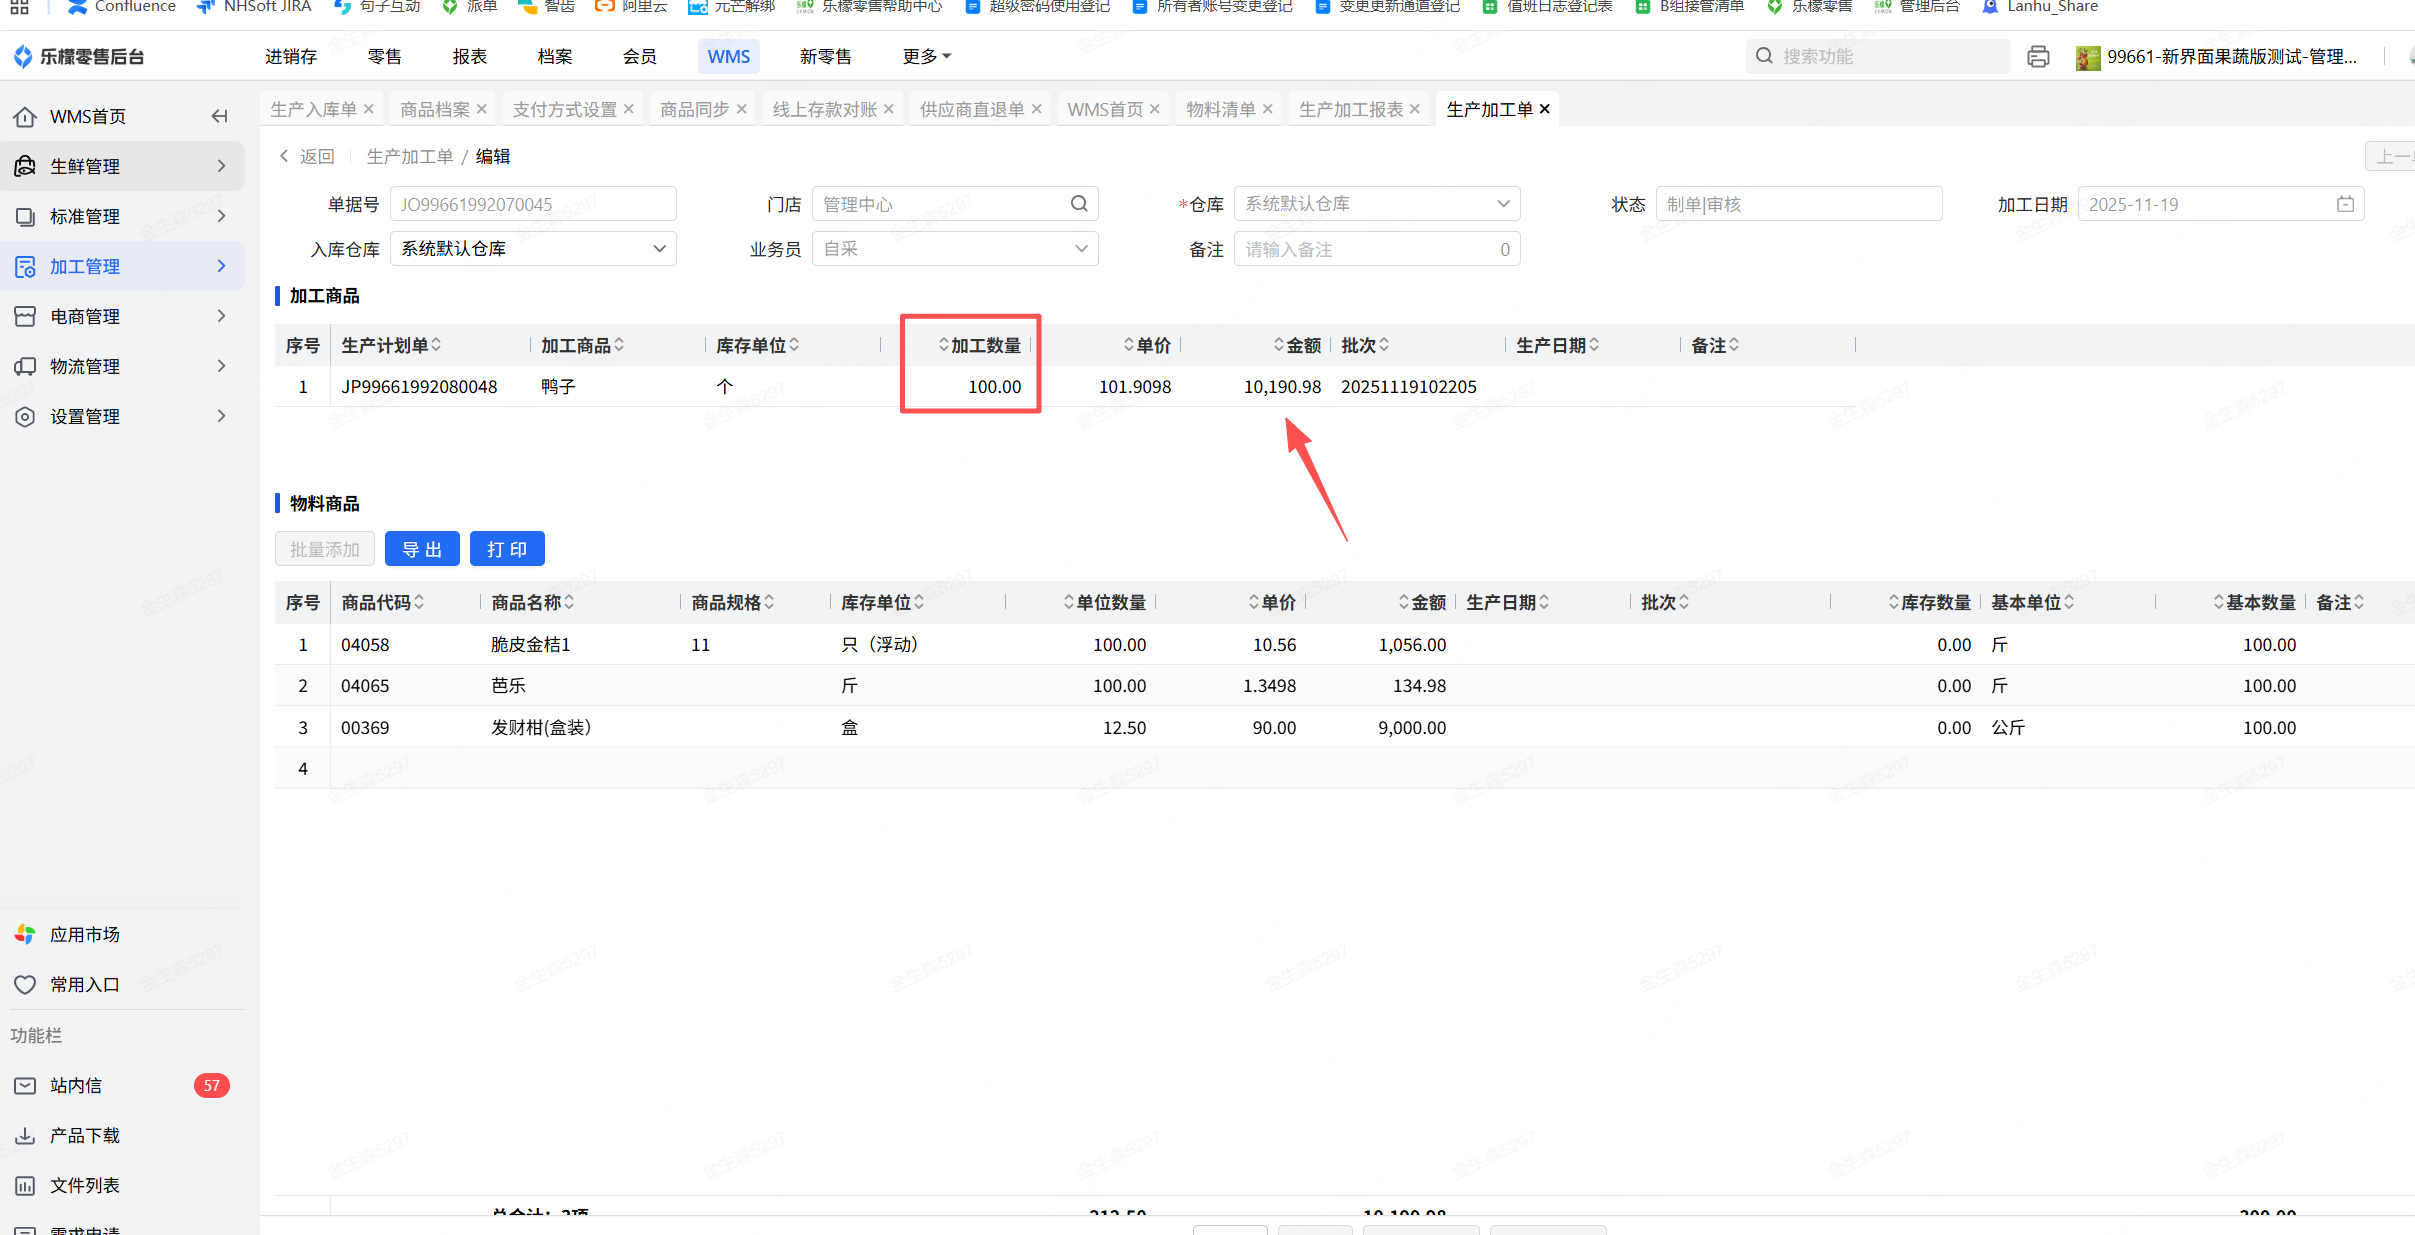Click the calendar icon in 加工日期 field
Screen dimensions: 2415x1235
click(2344, 204)
